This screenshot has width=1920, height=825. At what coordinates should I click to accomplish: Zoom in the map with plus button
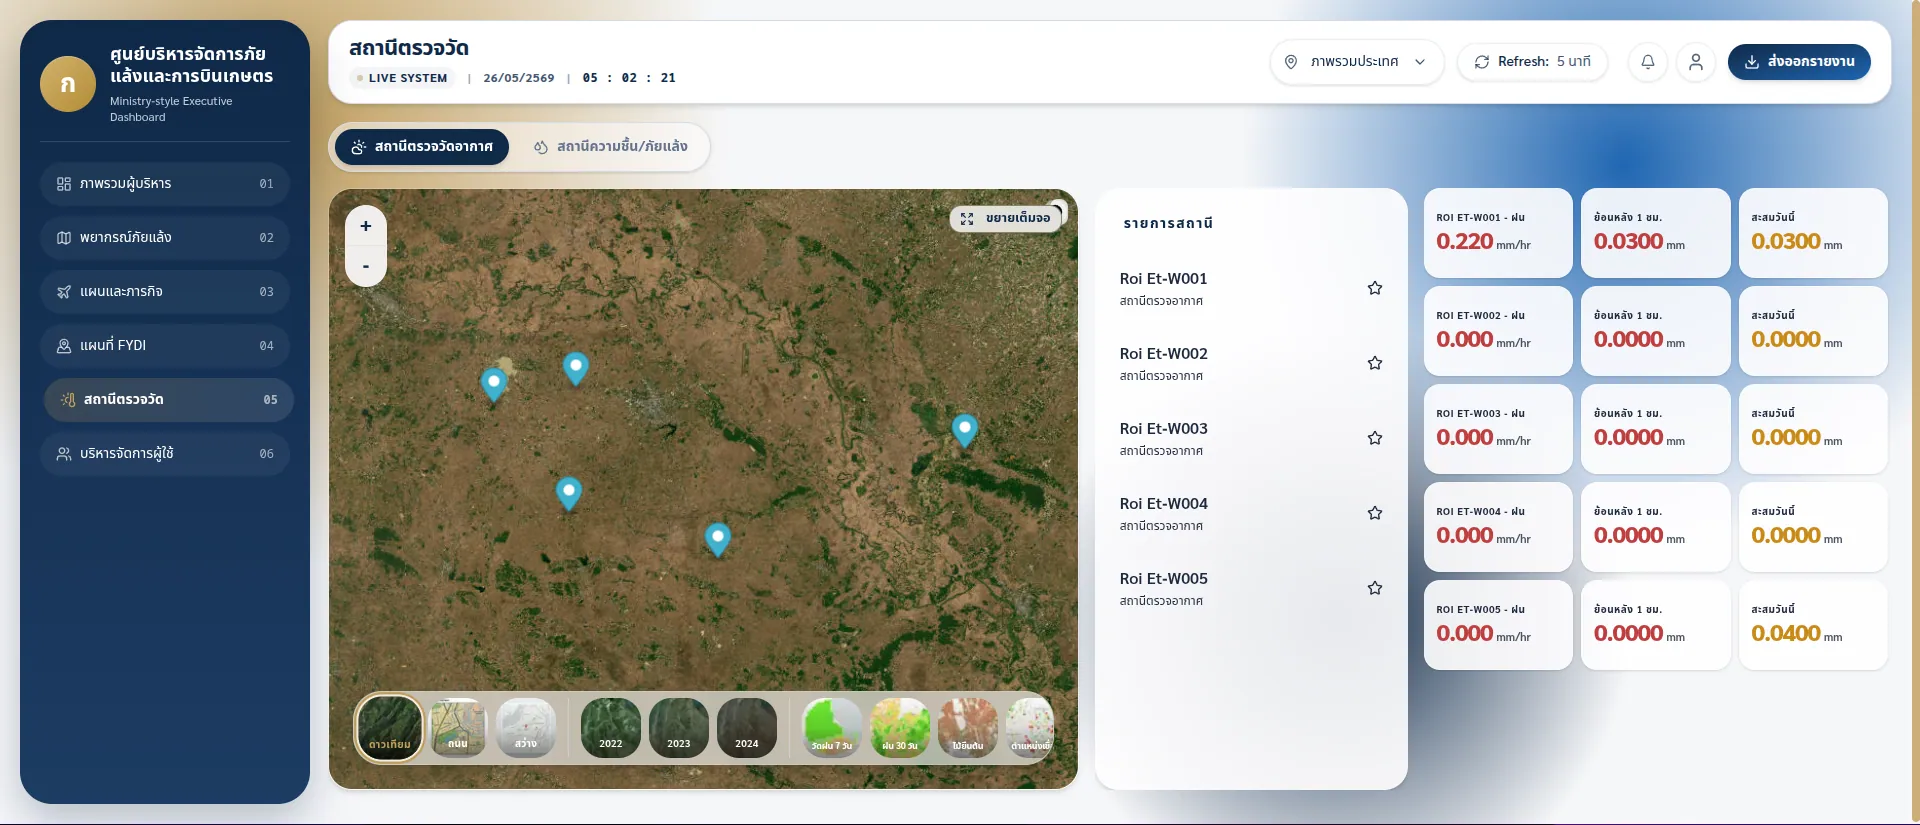coord(366,226)
